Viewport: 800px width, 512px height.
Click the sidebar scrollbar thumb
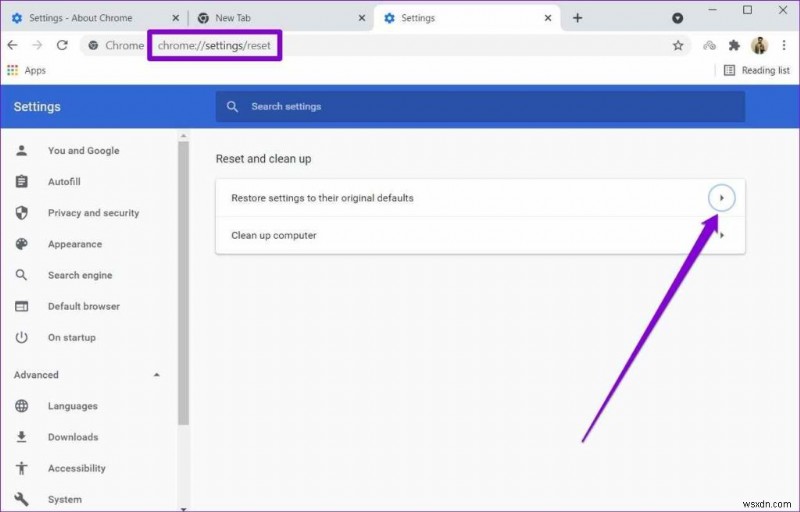183,283
